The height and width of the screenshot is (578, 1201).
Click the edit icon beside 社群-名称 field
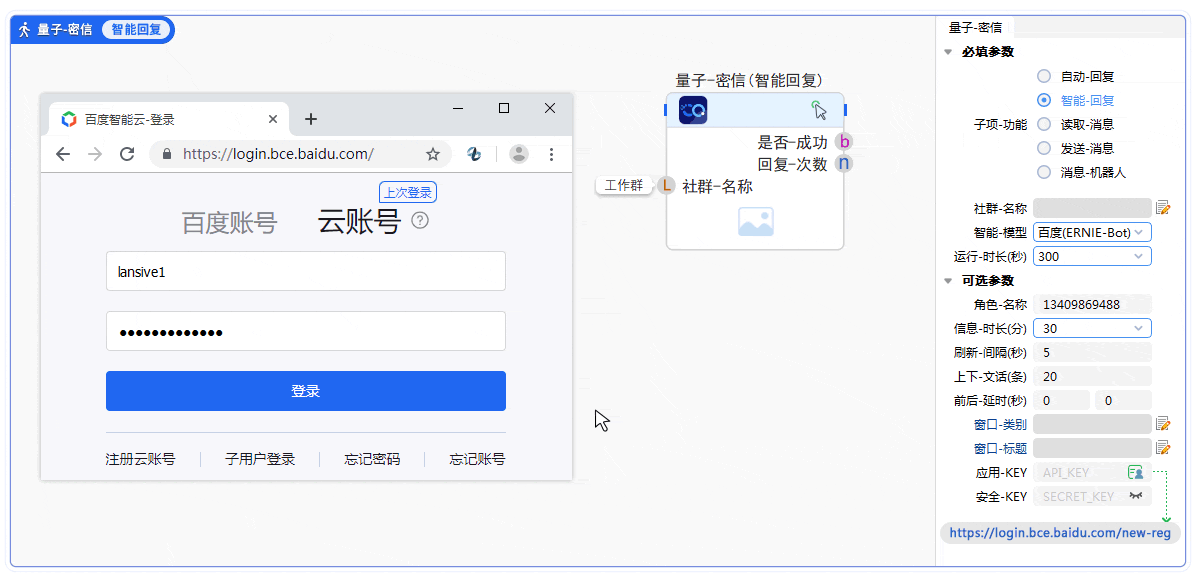tap(1163, 208)
